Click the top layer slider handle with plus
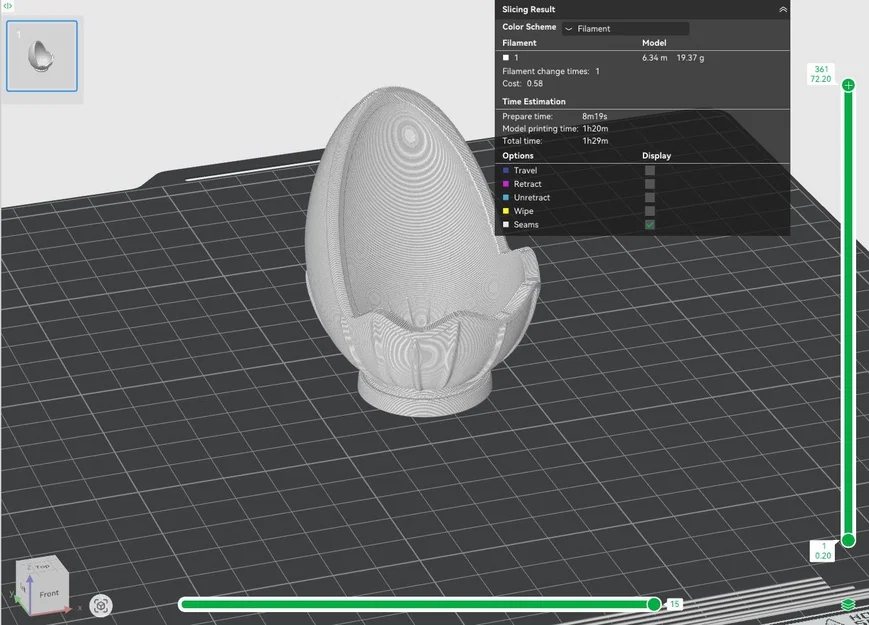This screenshot has height=625, width=869. point(848,85)
